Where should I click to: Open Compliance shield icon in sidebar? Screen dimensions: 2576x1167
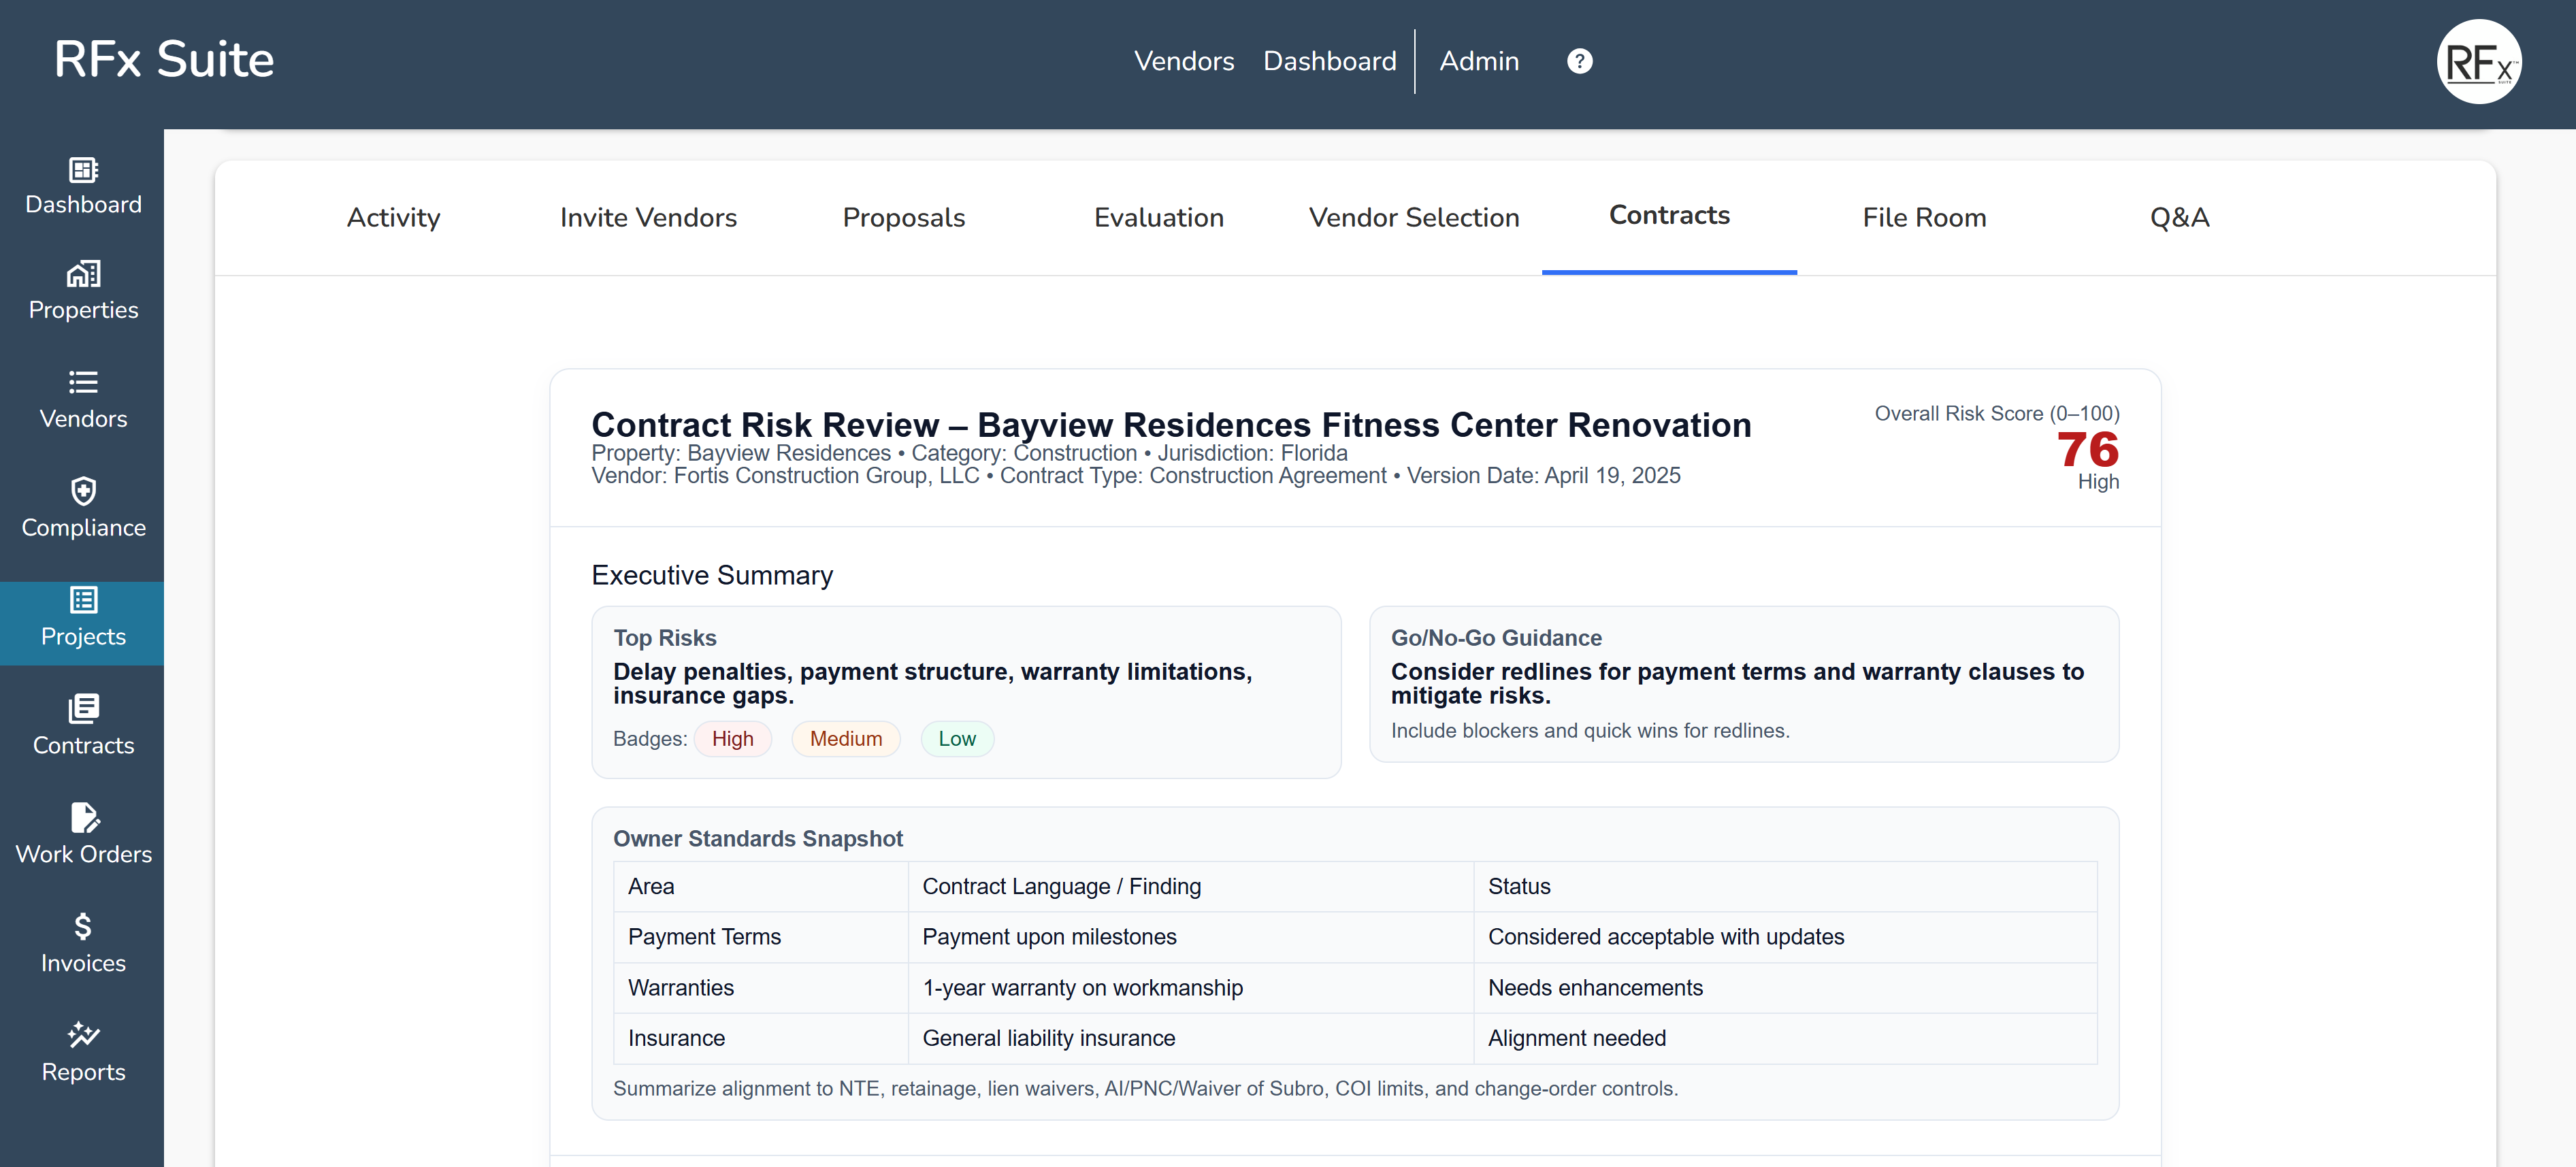coord(83,491)
